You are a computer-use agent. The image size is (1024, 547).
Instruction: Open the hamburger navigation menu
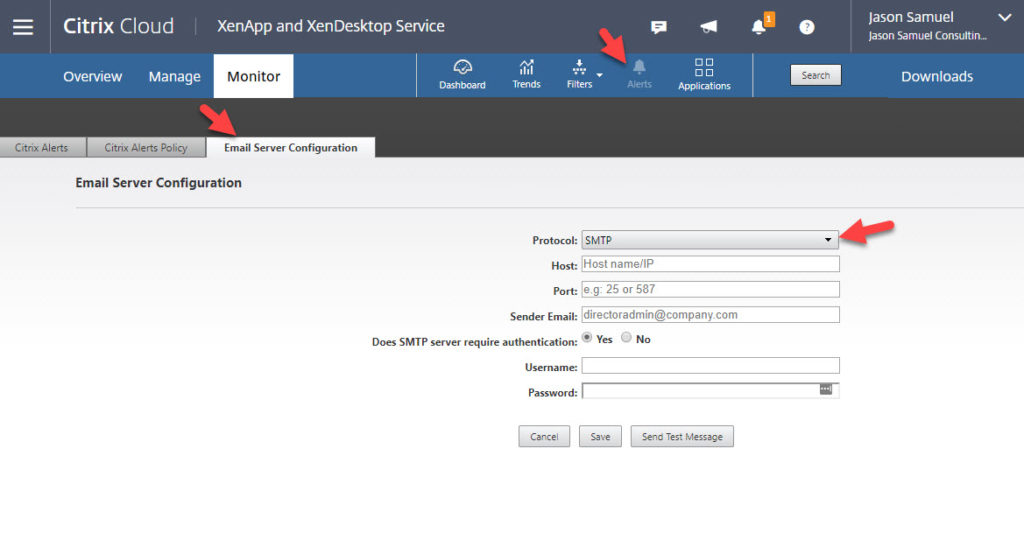(23, 27)
